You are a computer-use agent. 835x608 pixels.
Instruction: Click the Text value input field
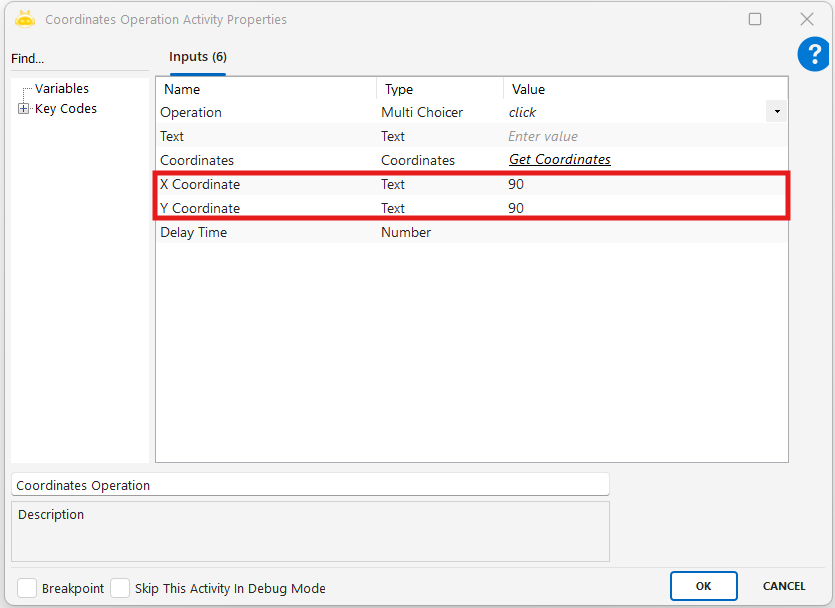point(640,136)
